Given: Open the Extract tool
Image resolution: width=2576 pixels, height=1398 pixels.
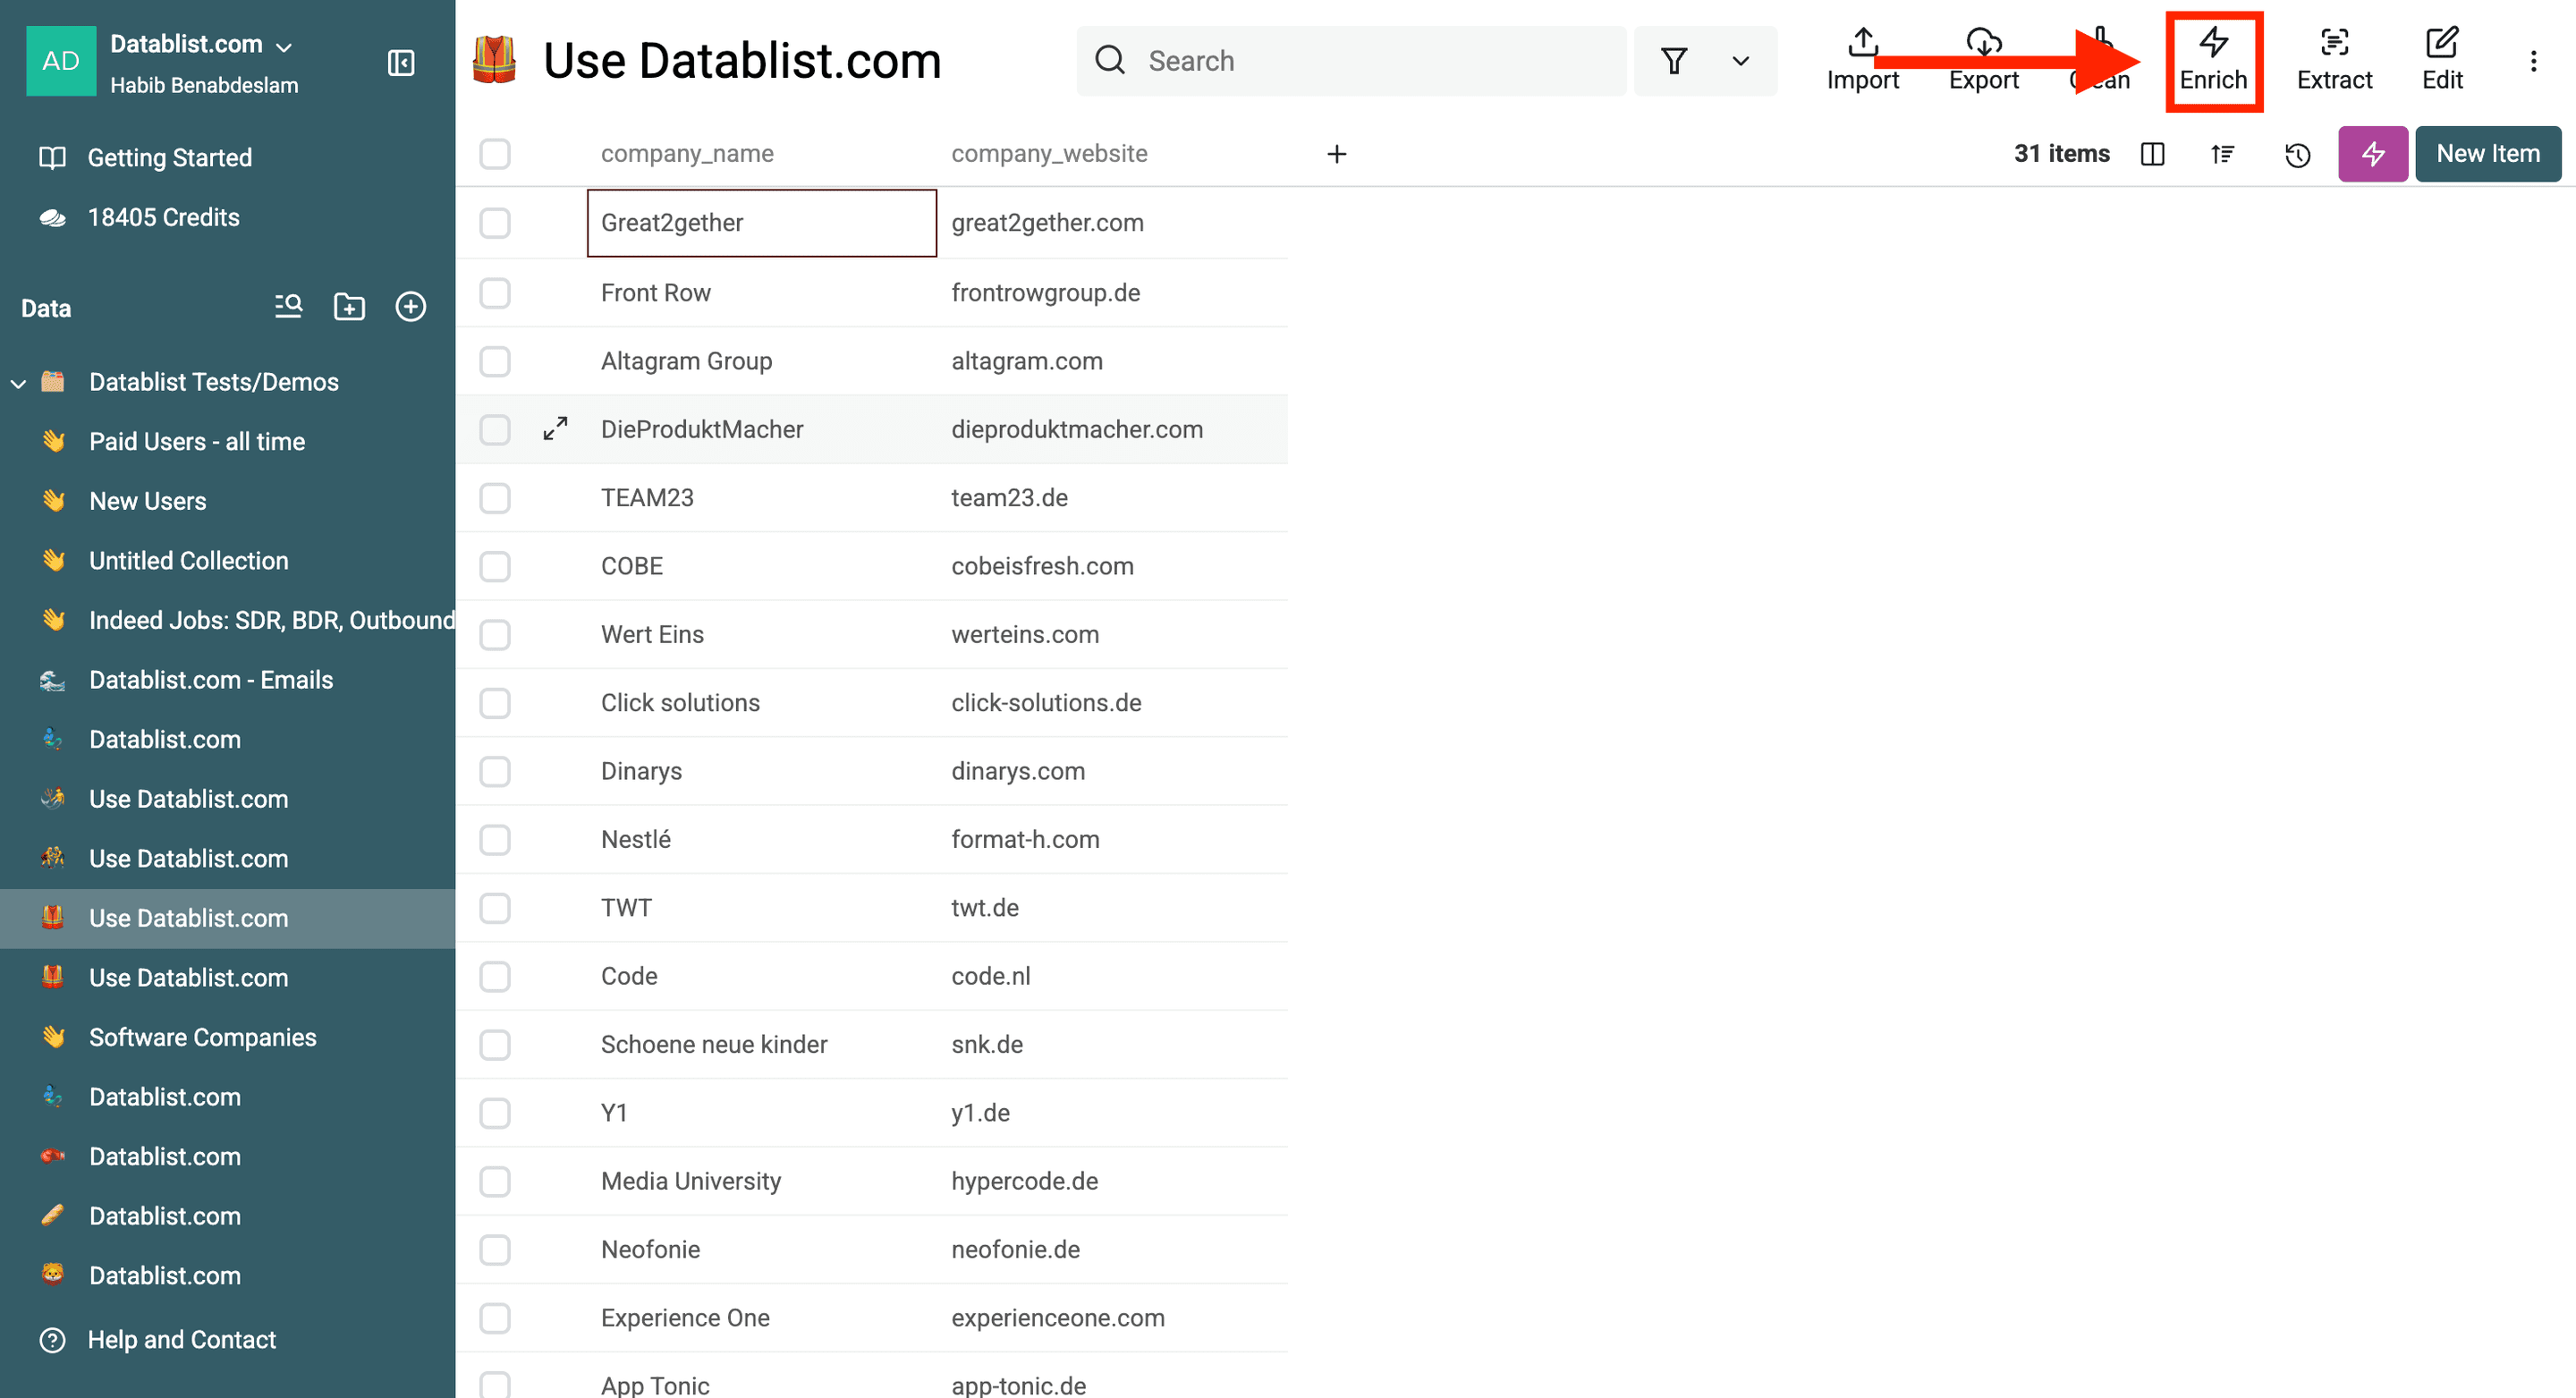Looking at the screenshot, I should point(2334,61).
